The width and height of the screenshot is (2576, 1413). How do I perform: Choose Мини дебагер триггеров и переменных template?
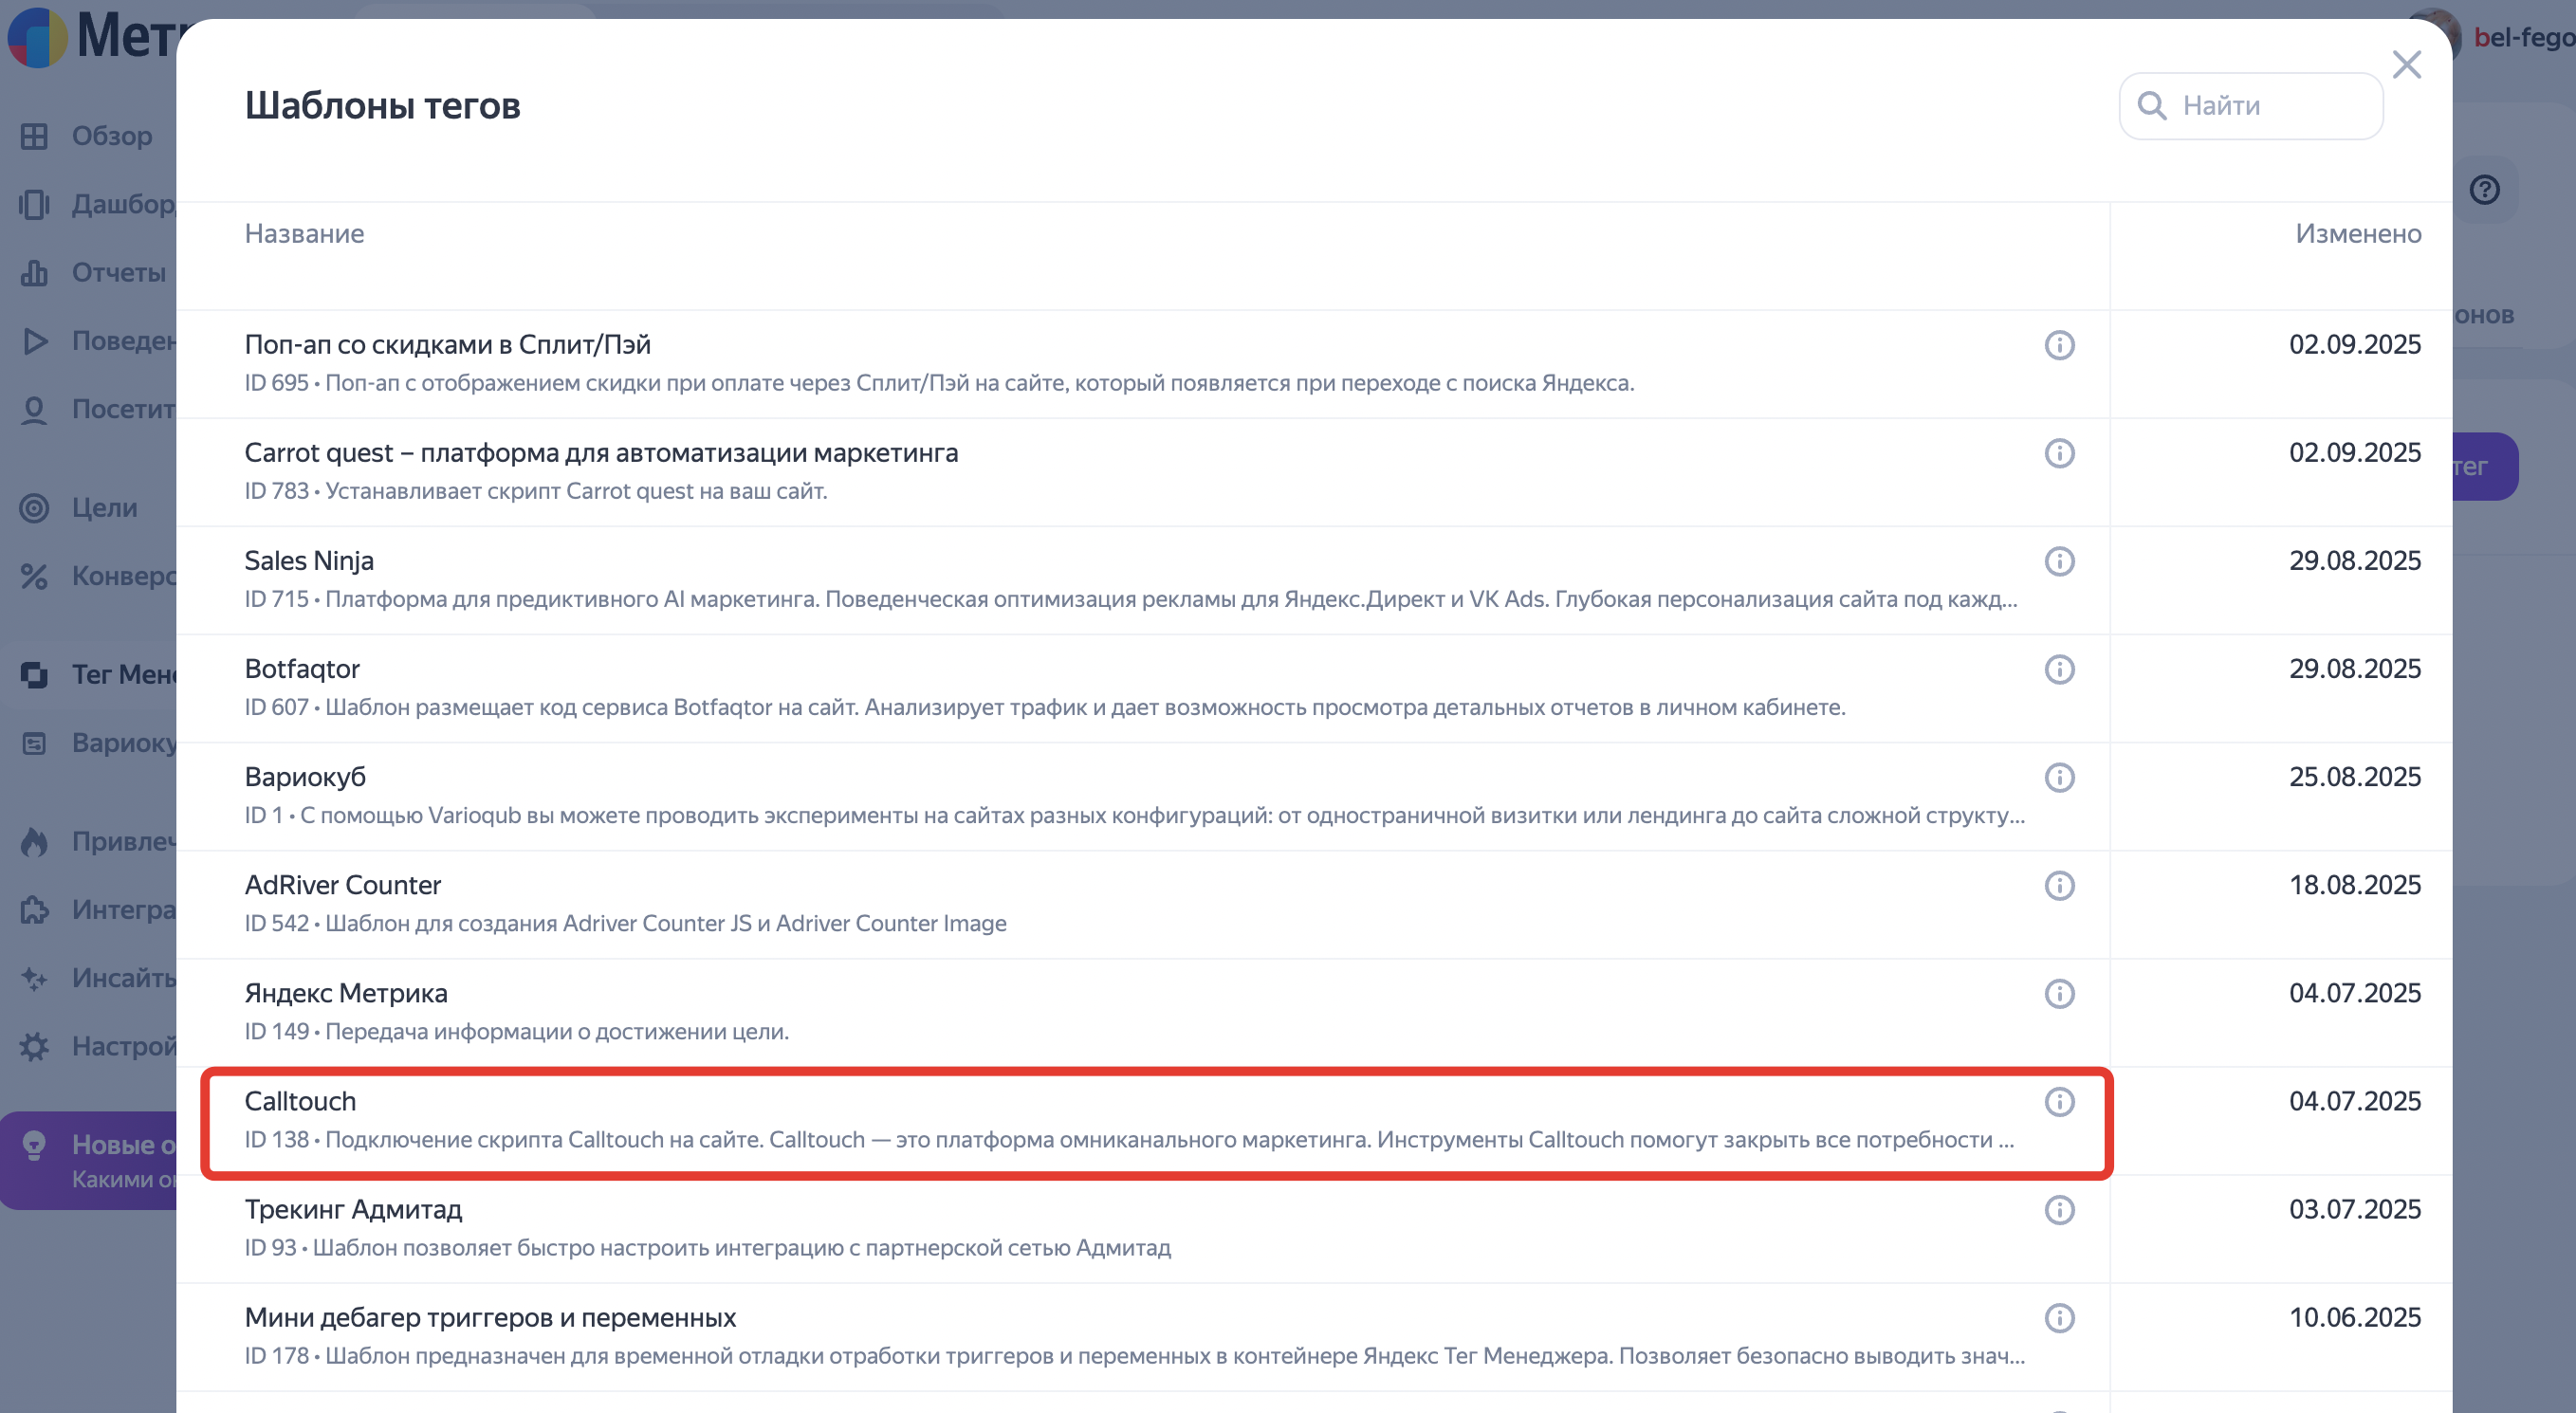[490, 1318]
